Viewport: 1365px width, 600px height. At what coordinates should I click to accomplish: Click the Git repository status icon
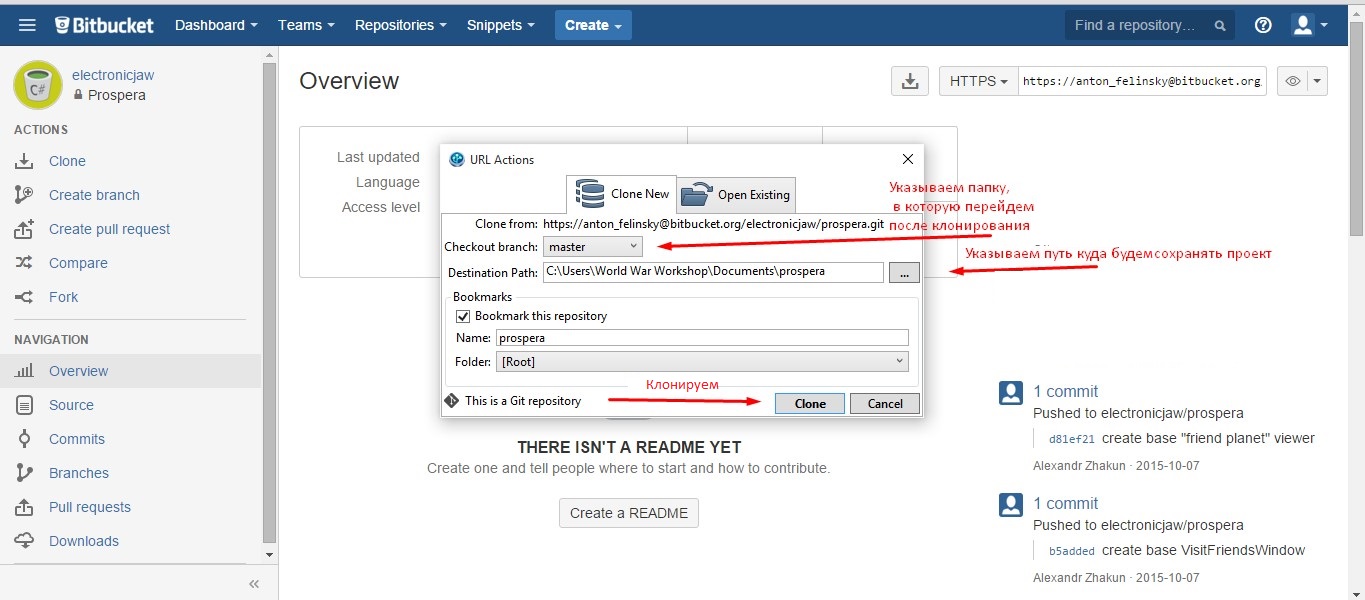(x=451, y=401)
